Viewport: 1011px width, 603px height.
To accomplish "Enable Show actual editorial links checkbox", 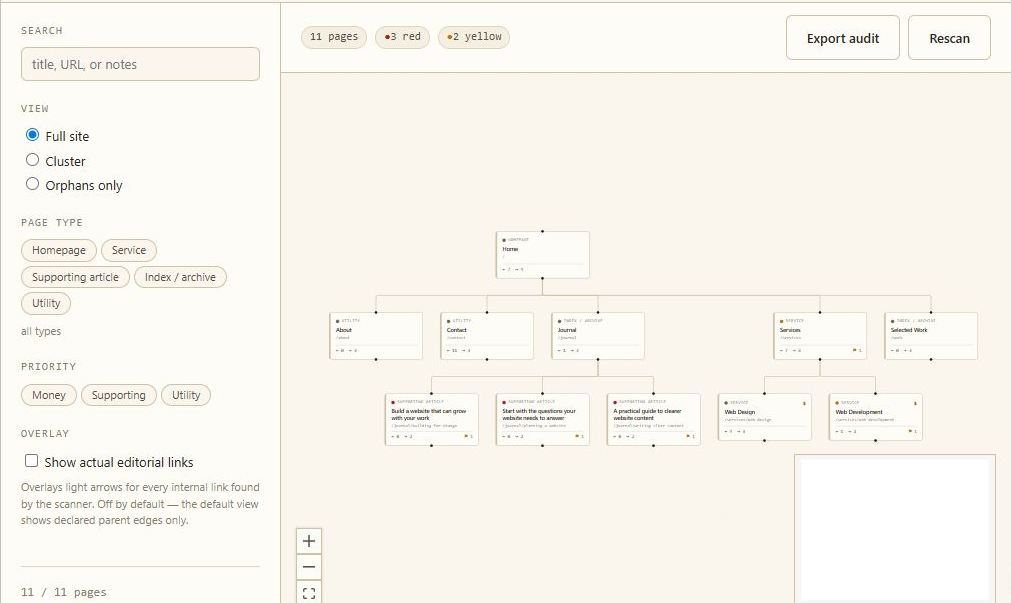I will tap(31, 460).
